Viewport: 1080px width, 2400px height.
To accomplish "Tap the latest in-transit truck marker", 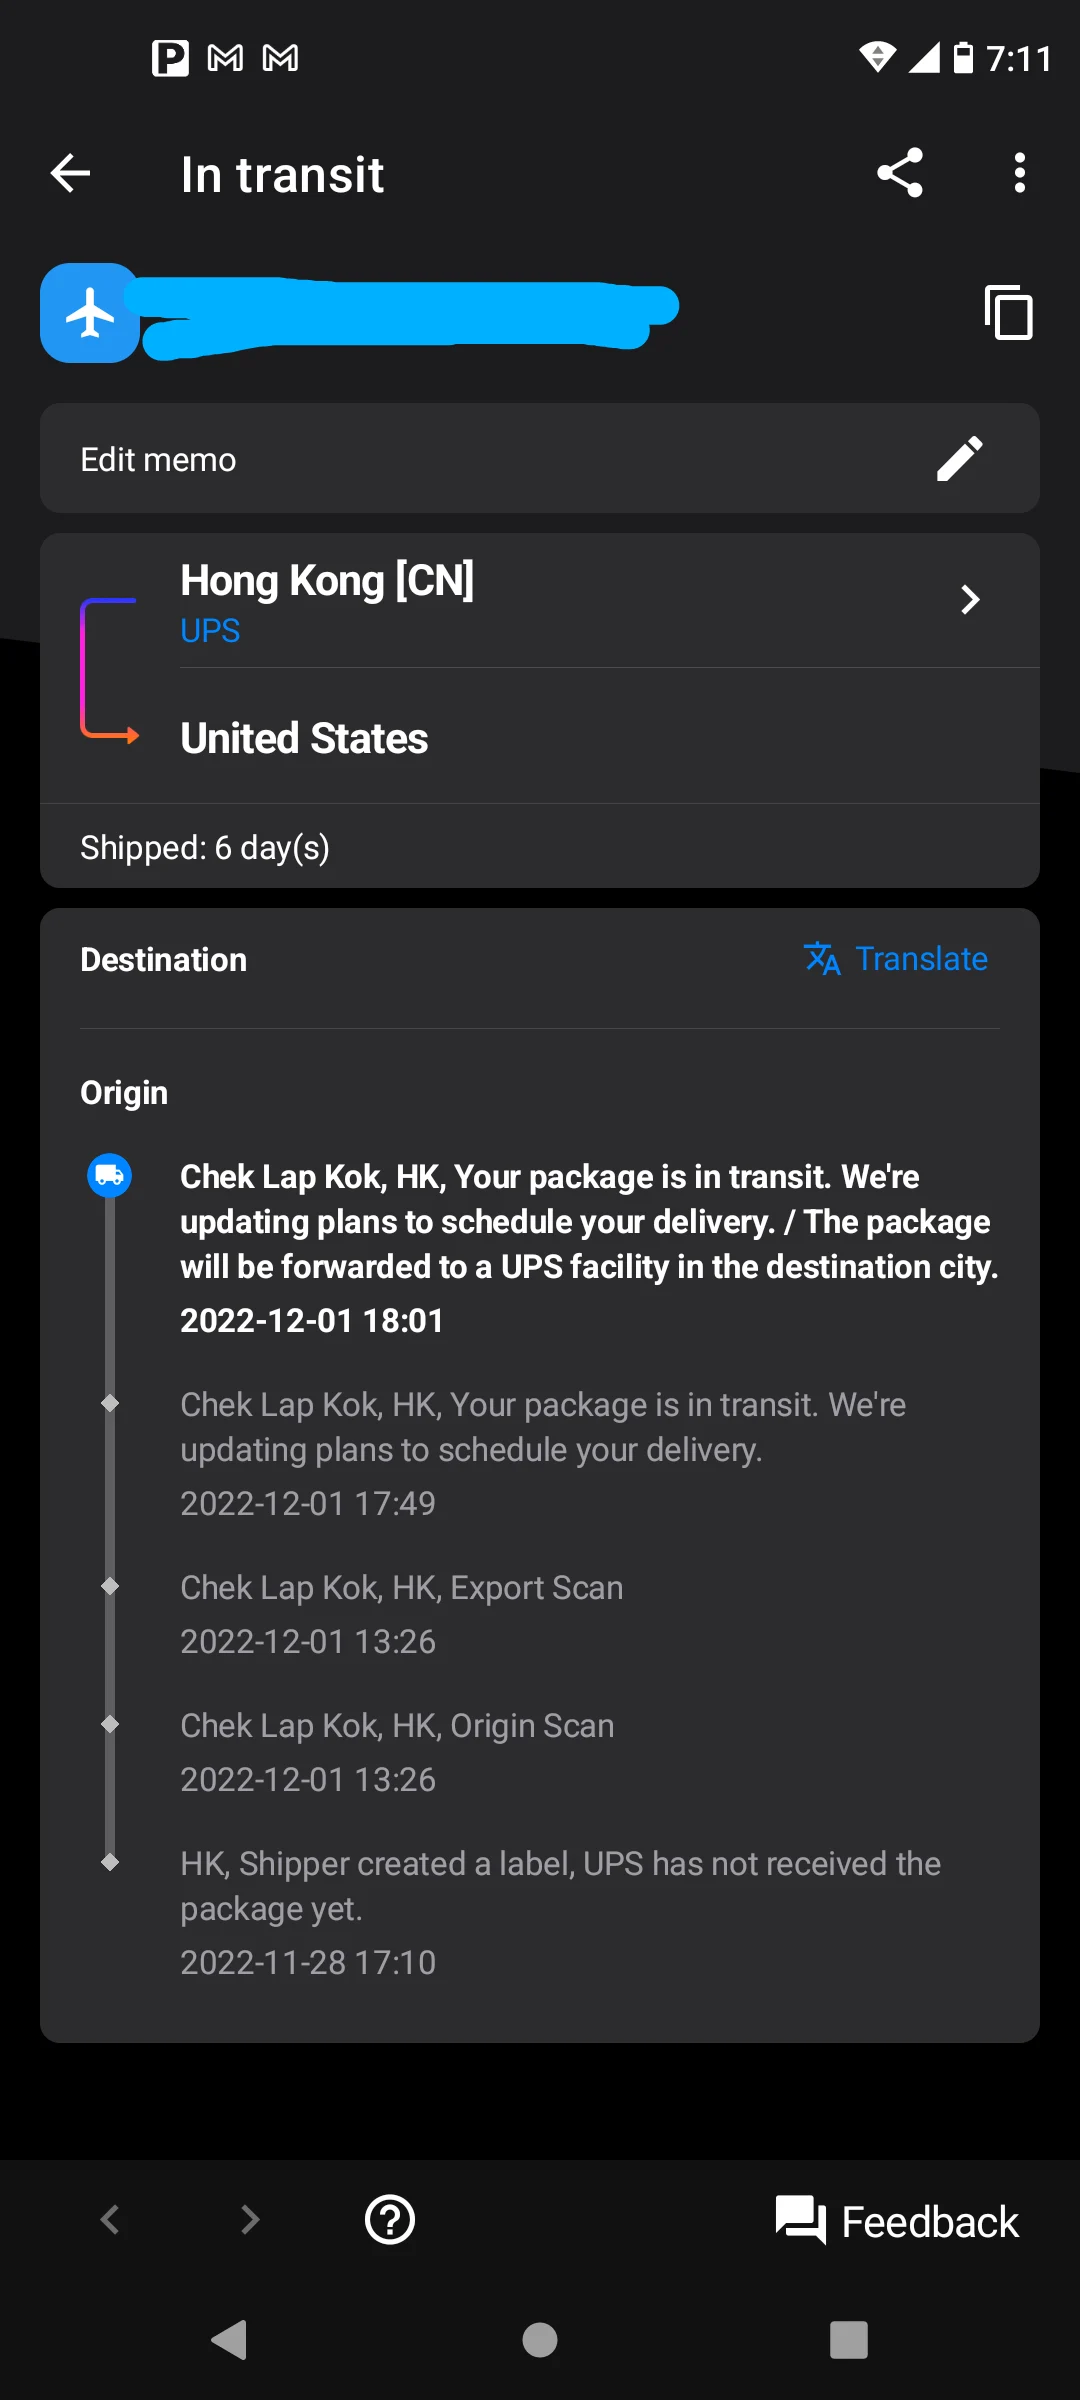I will click(x=110, y=1176).
